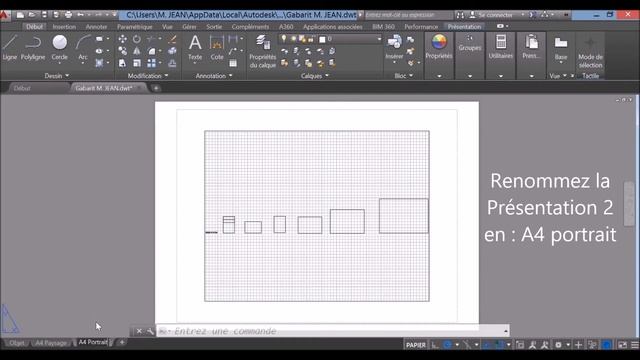
Task: Expand the Bloc panel
Action: 404,76
